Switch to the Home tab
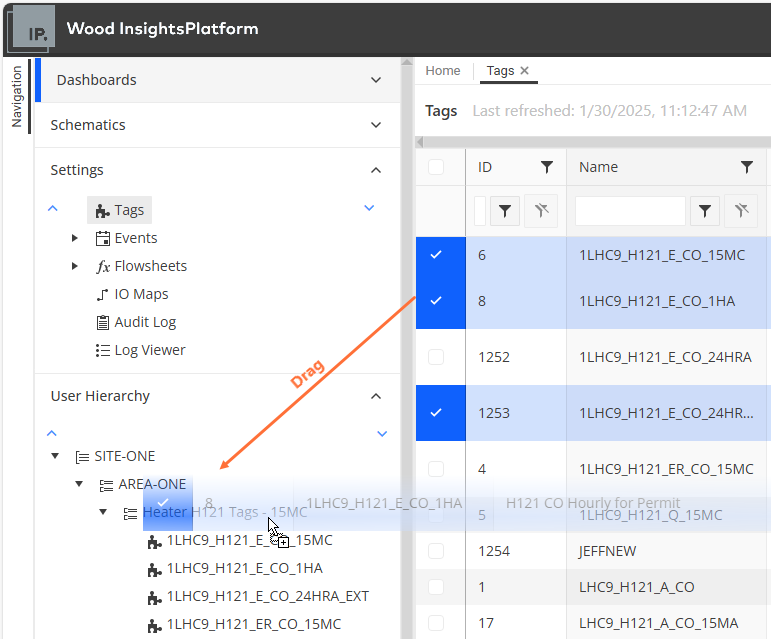 tap(443, 71)
